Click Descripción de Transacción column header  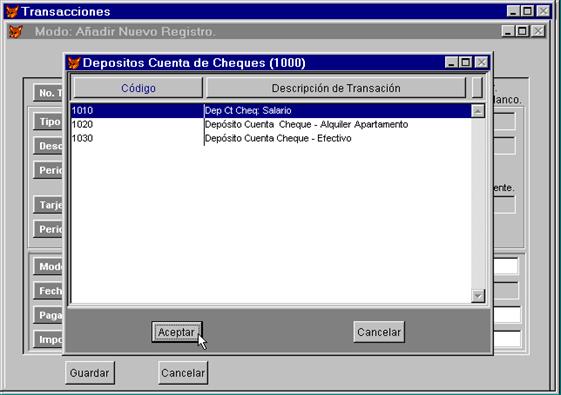click(336, 88)
